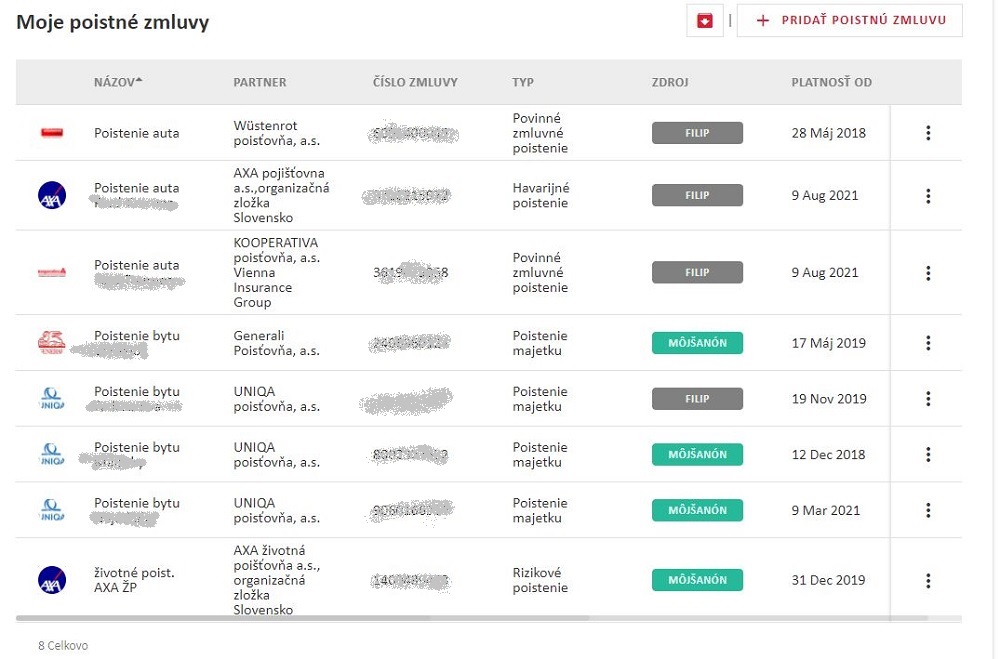Click the '8 Celkovo' total count text
The height and width of the screenshot is (659, 1000).
(63, 646)
